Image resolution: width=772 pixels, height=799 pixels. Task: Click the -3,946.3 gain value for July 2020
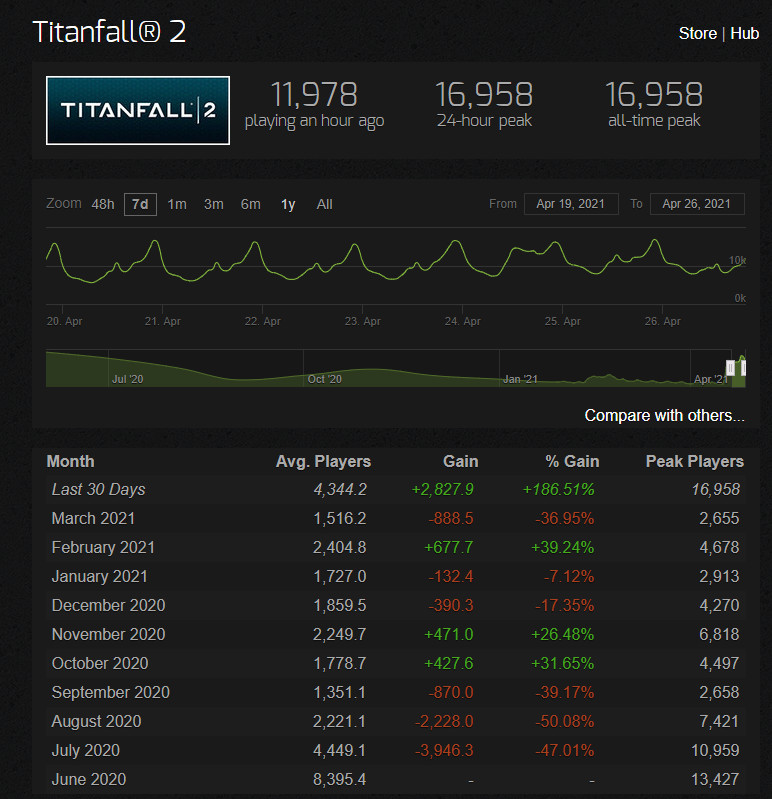click(444, 751)
